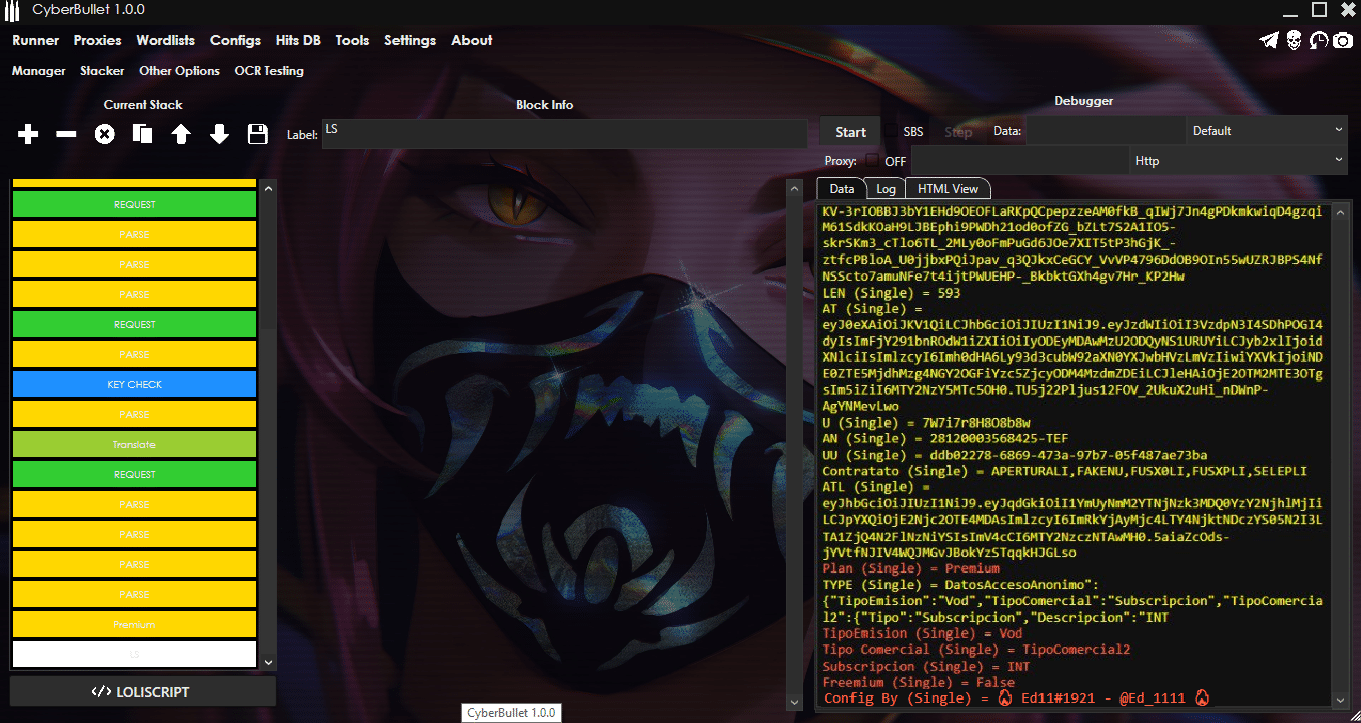
Task: Select the Data tab in debugger
Action: pos(842,188)
